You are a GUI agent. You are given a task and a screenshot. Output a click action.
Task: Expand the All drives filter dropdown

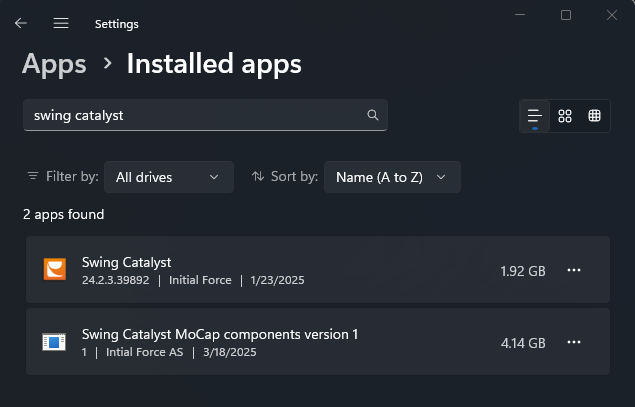pos(169,177)
